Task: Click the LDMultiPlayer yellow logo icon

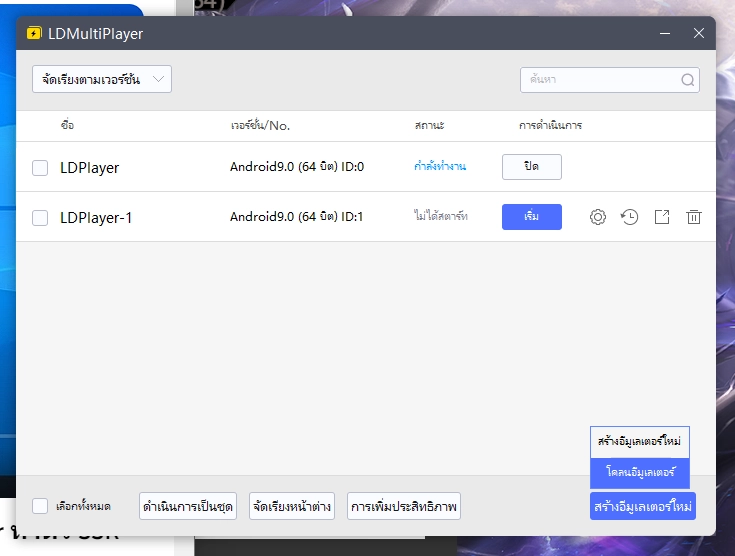Action: [x=34, y=33]
